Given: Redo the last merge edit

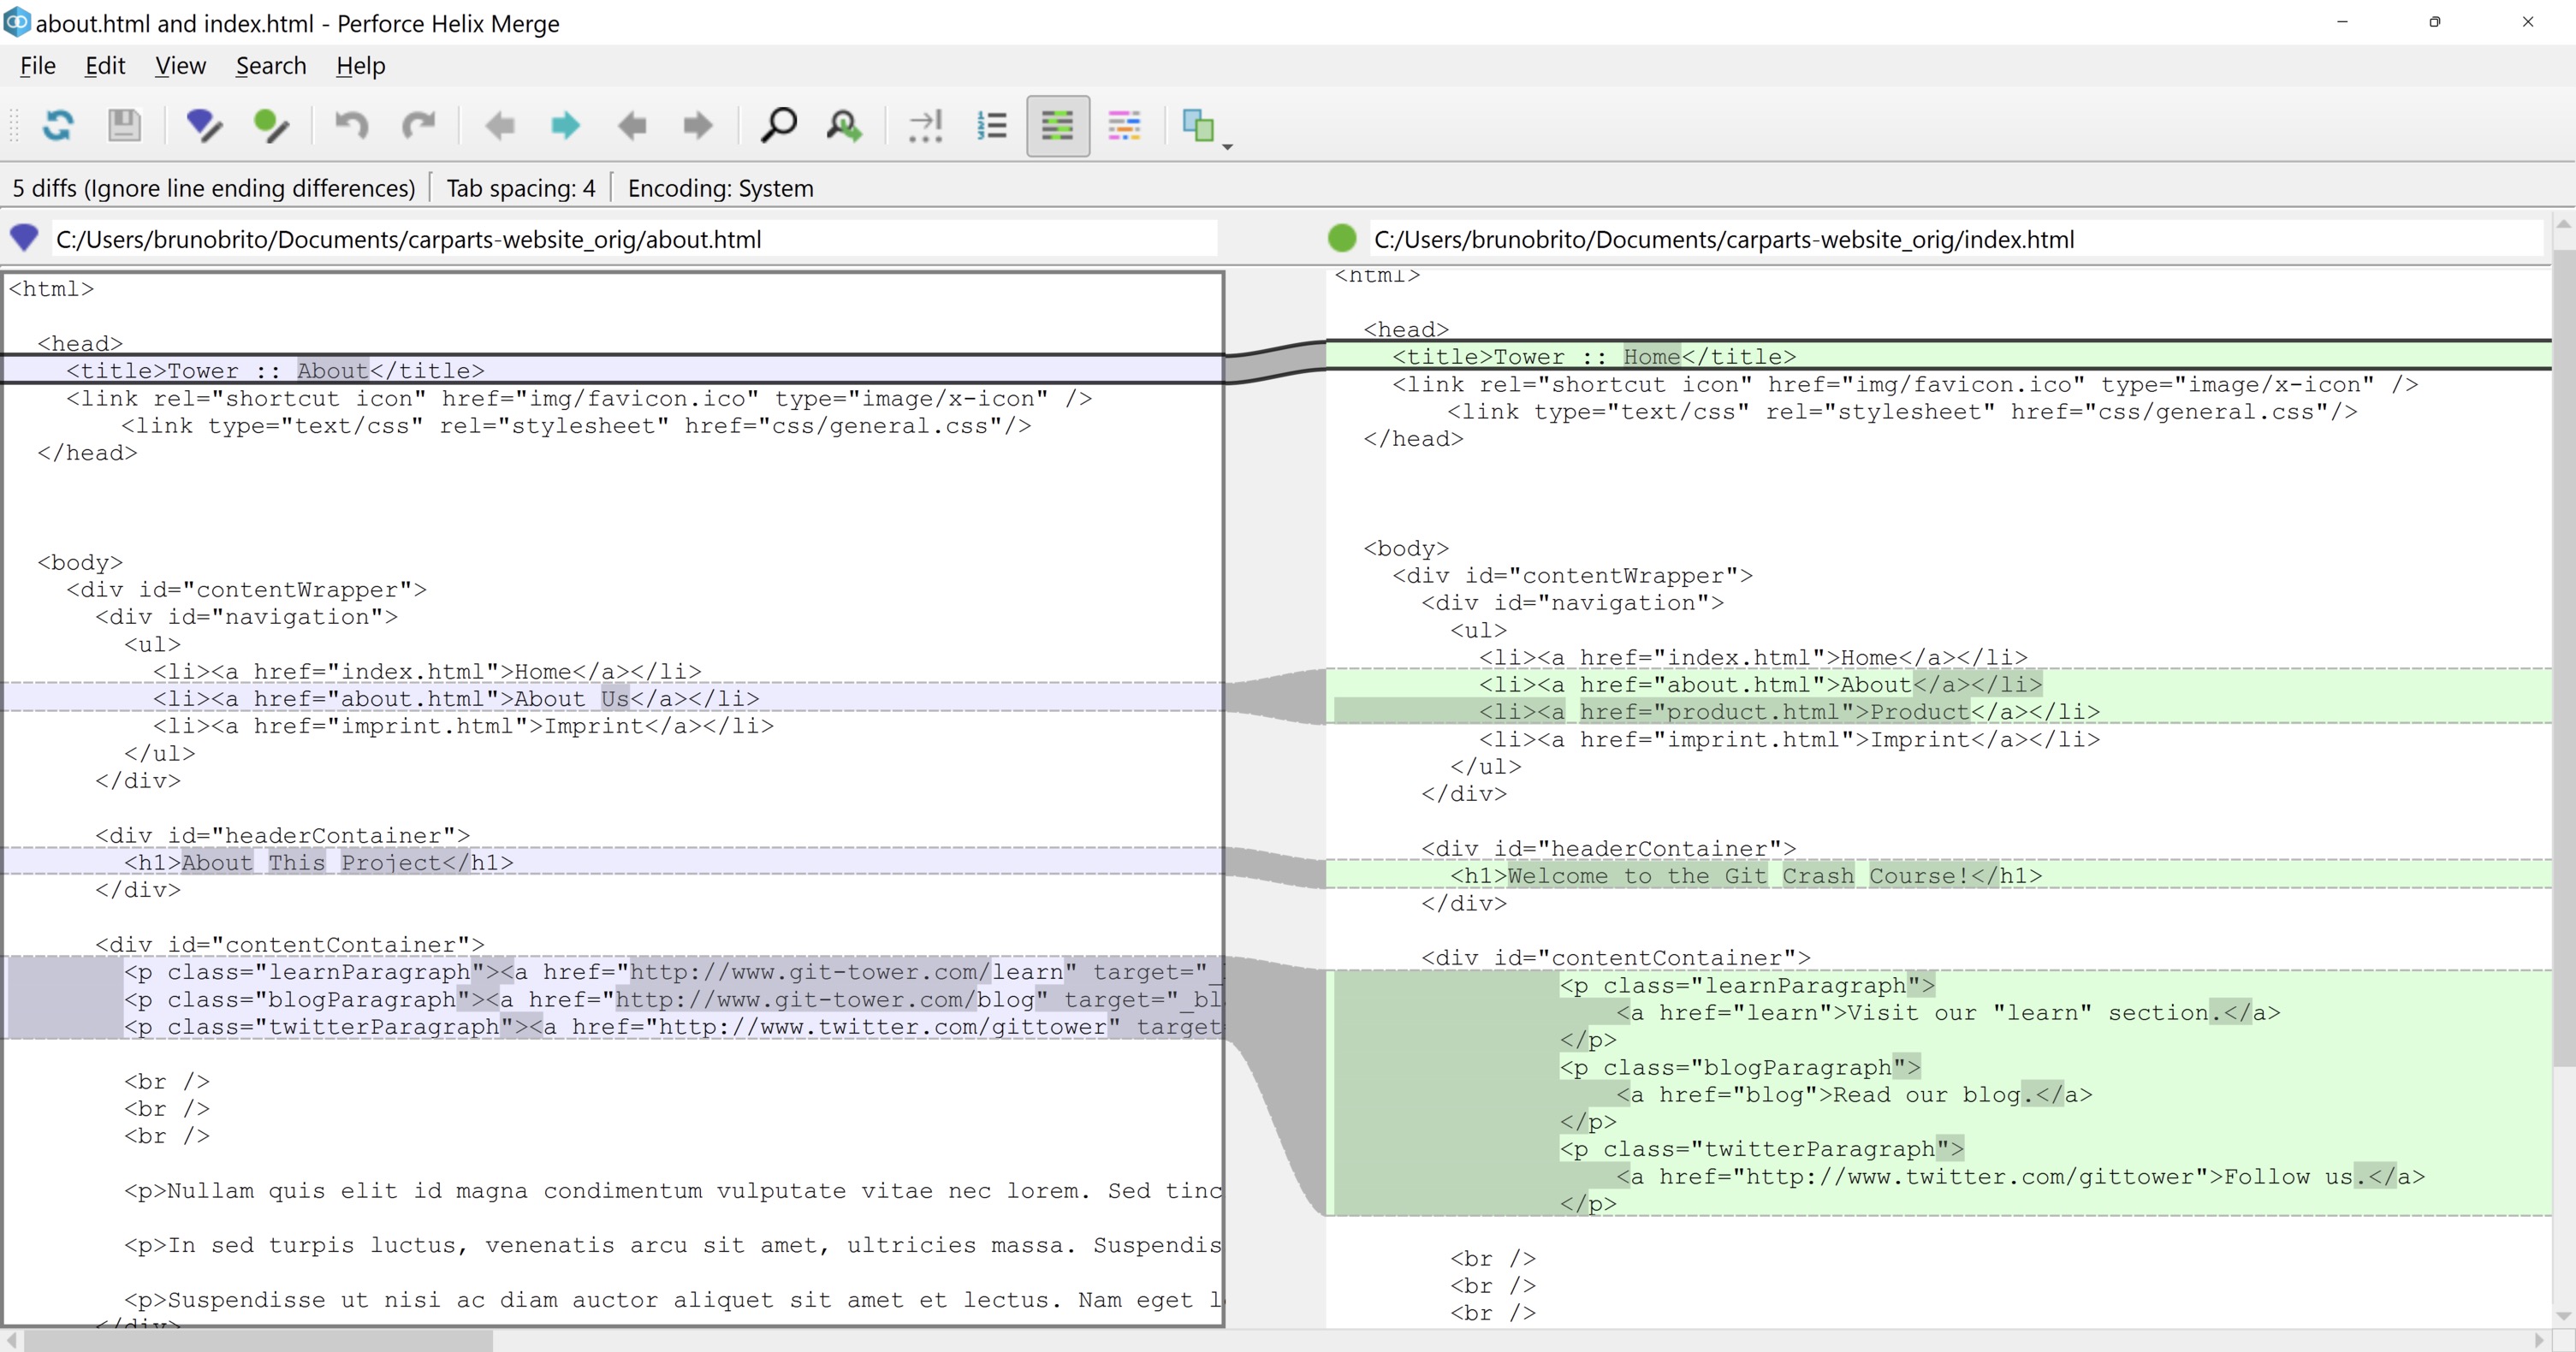Looking at the screenshot, I should [x=419, y=125].
